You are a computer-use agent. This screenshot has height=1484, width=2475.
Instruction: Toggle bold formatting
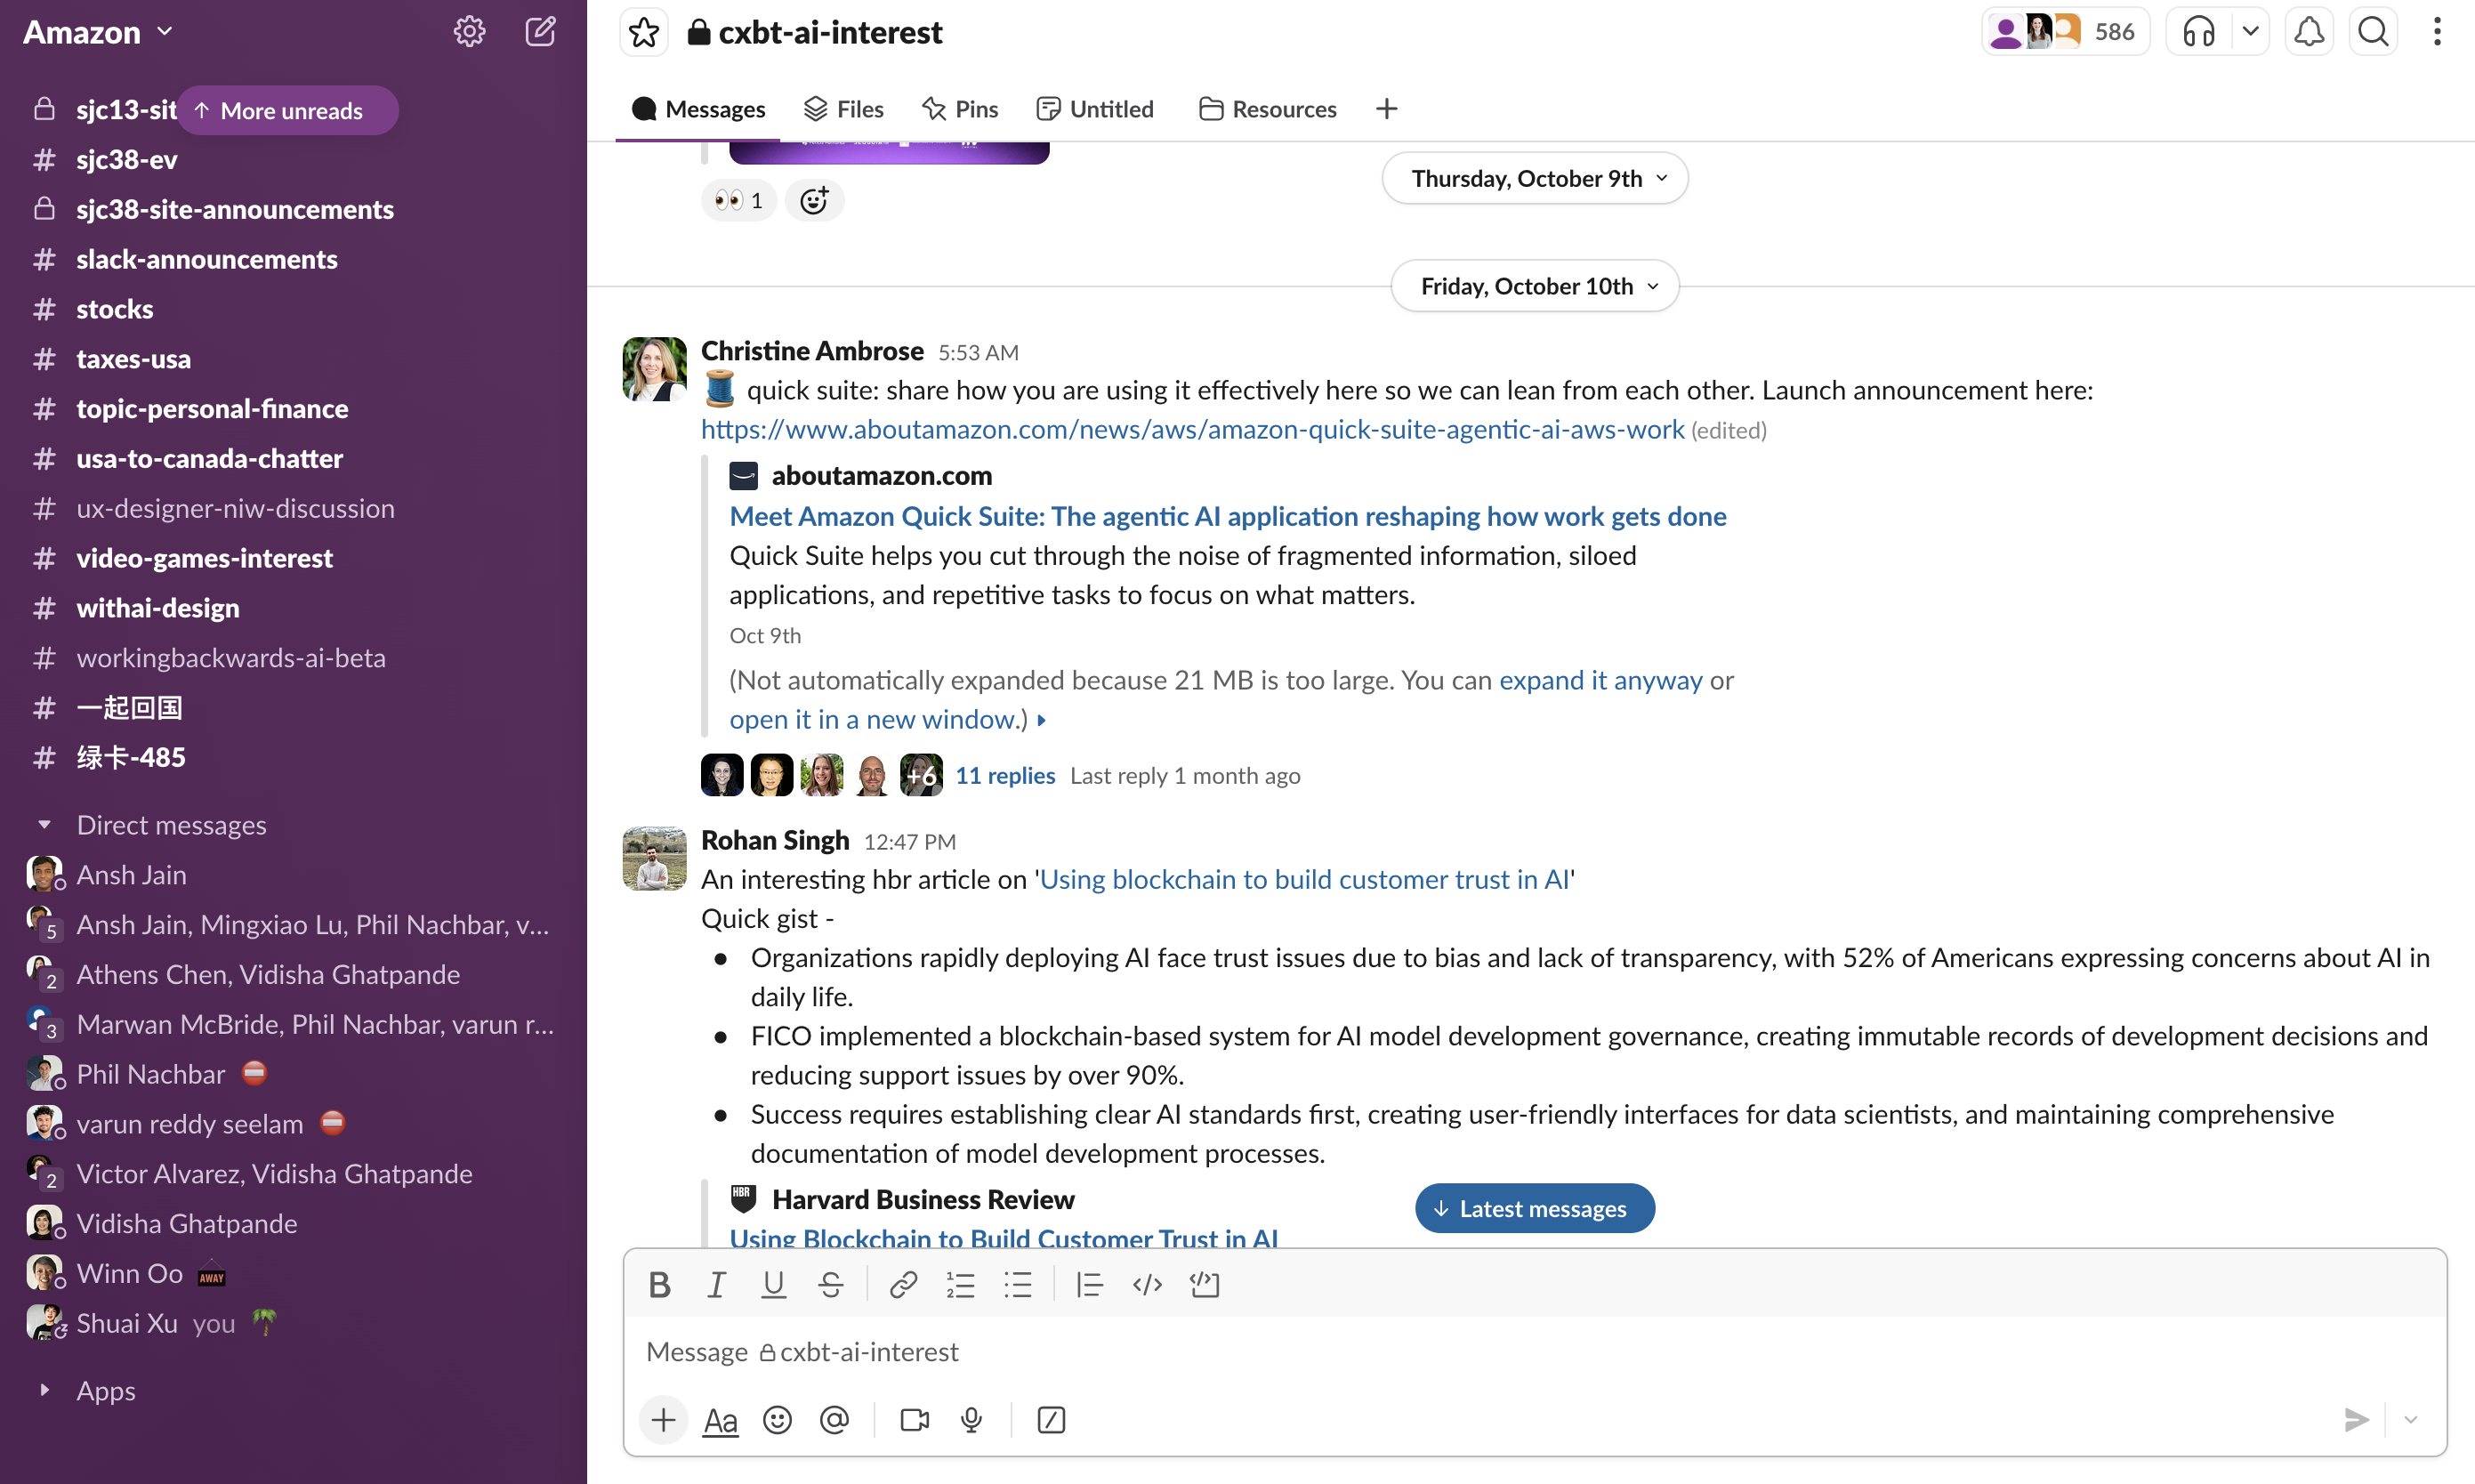(659, 1285)
